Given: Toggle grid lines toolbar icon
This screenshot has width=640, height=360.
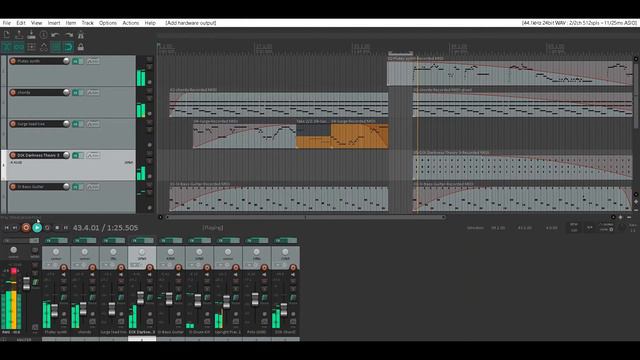Looking at the screenshot, I should [x=56, y=47].
